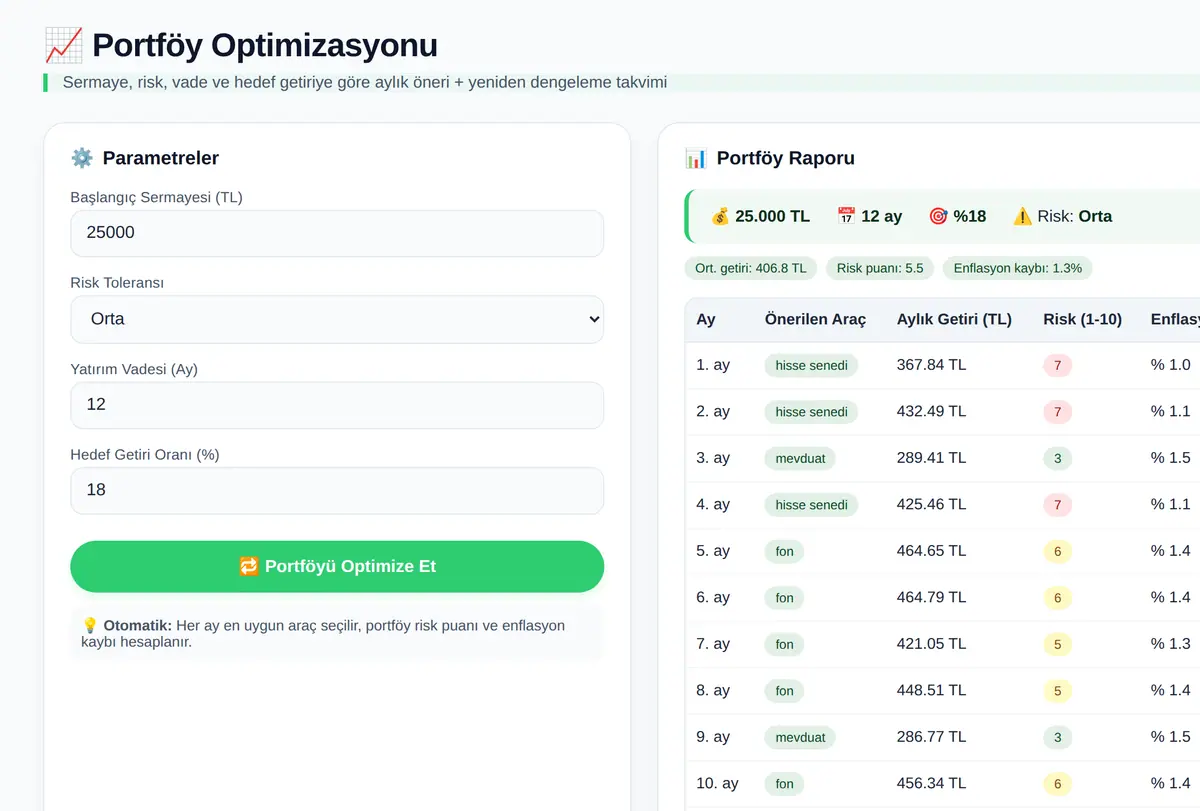Click the 1. ay row label
The height and width of the screenshot is (811, 1200).
(713, 365)
